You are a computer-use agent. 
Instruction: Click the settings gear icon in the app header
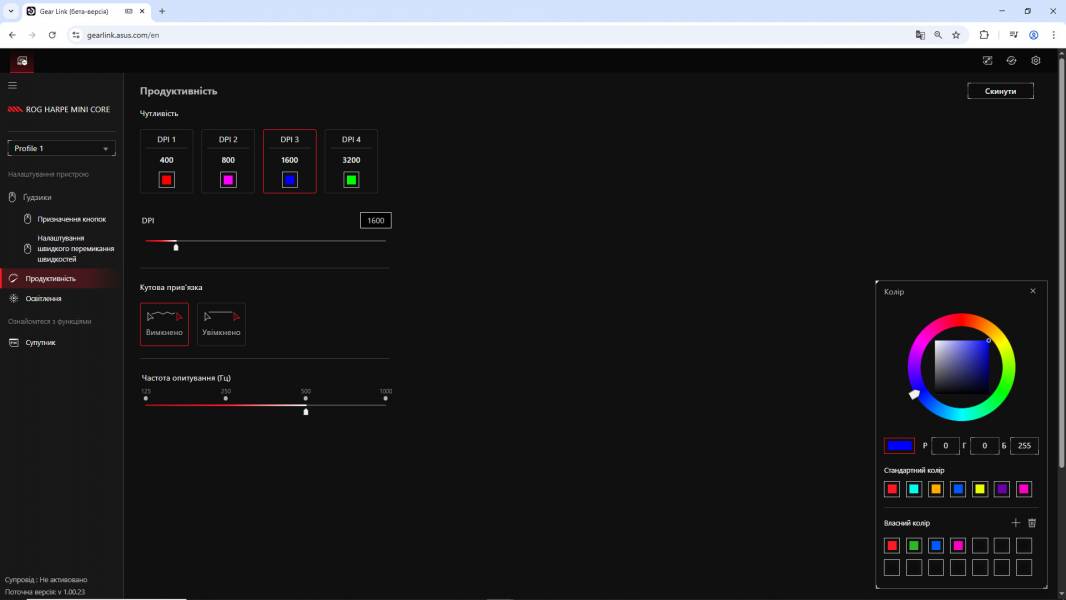pyautogui.click(x=1036, y=61)
